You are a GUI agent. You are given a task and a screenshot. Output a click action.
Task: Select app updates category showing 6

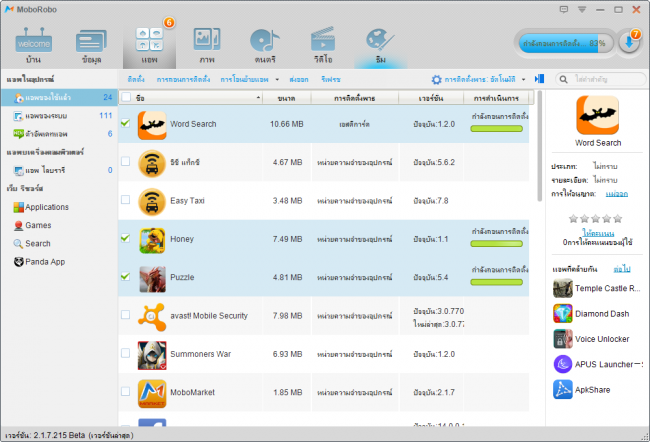59,134
